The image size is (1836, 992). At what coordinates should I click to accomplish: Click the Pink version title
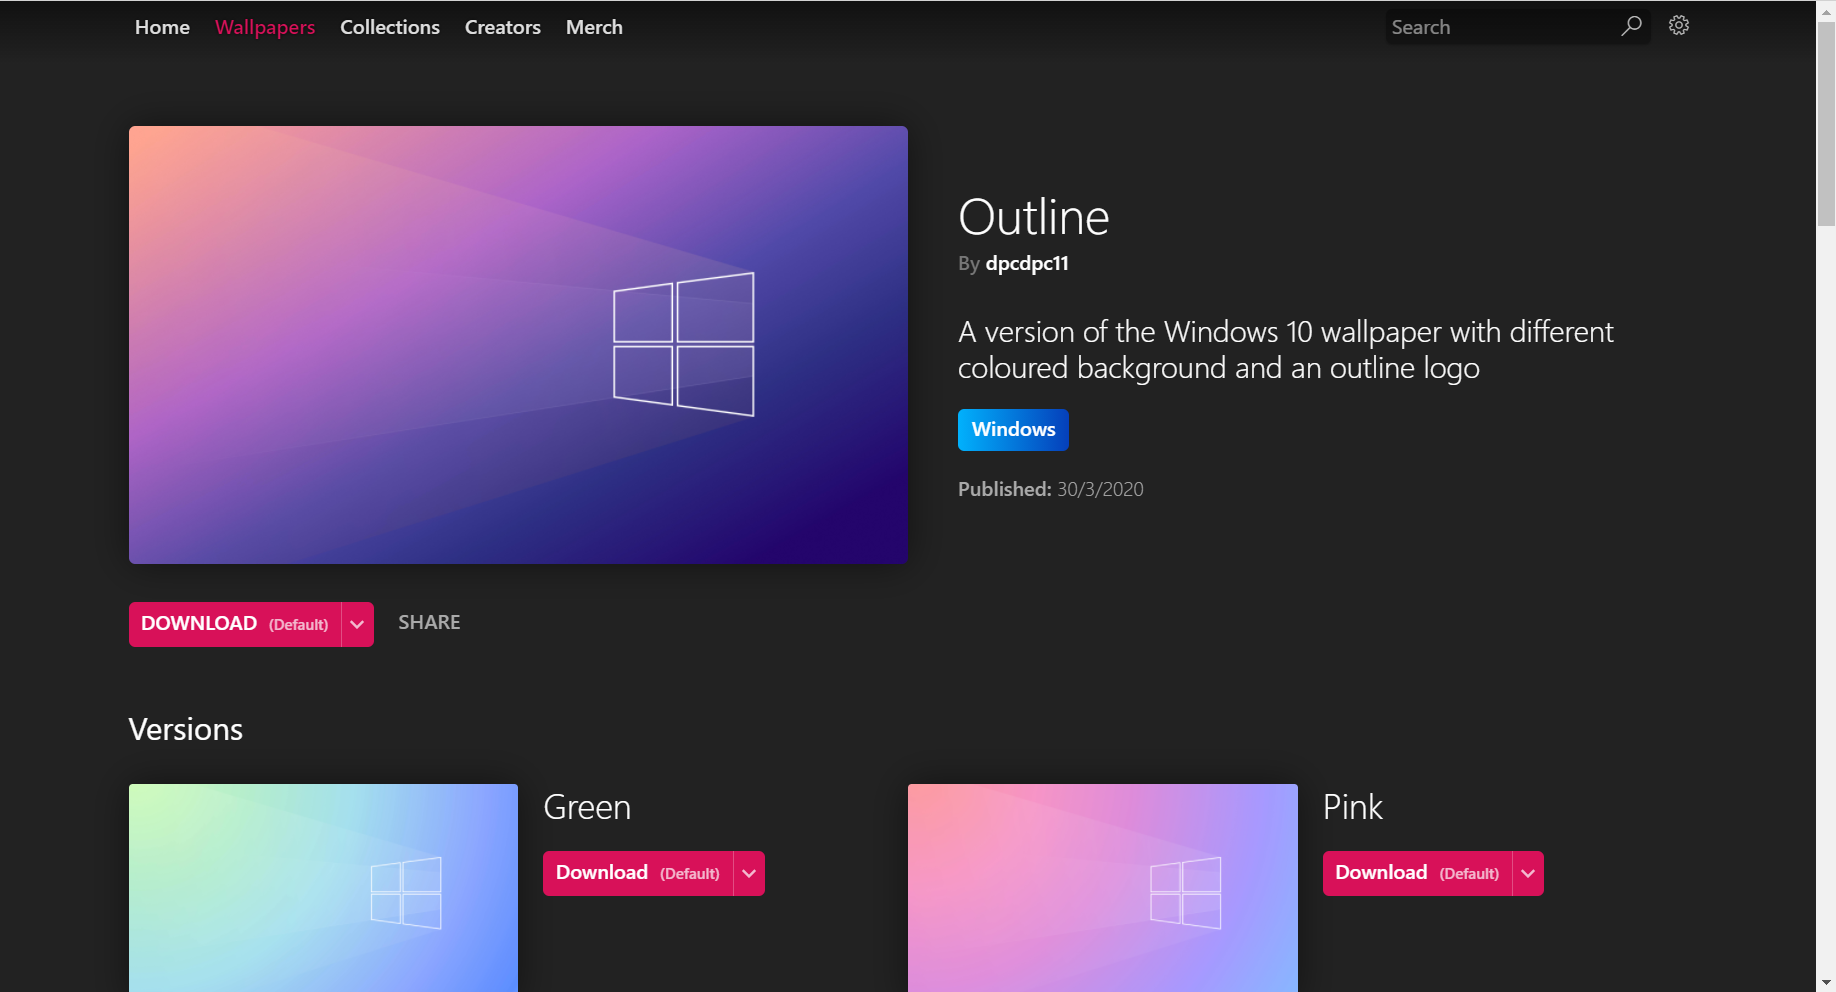coord(1353,807)
